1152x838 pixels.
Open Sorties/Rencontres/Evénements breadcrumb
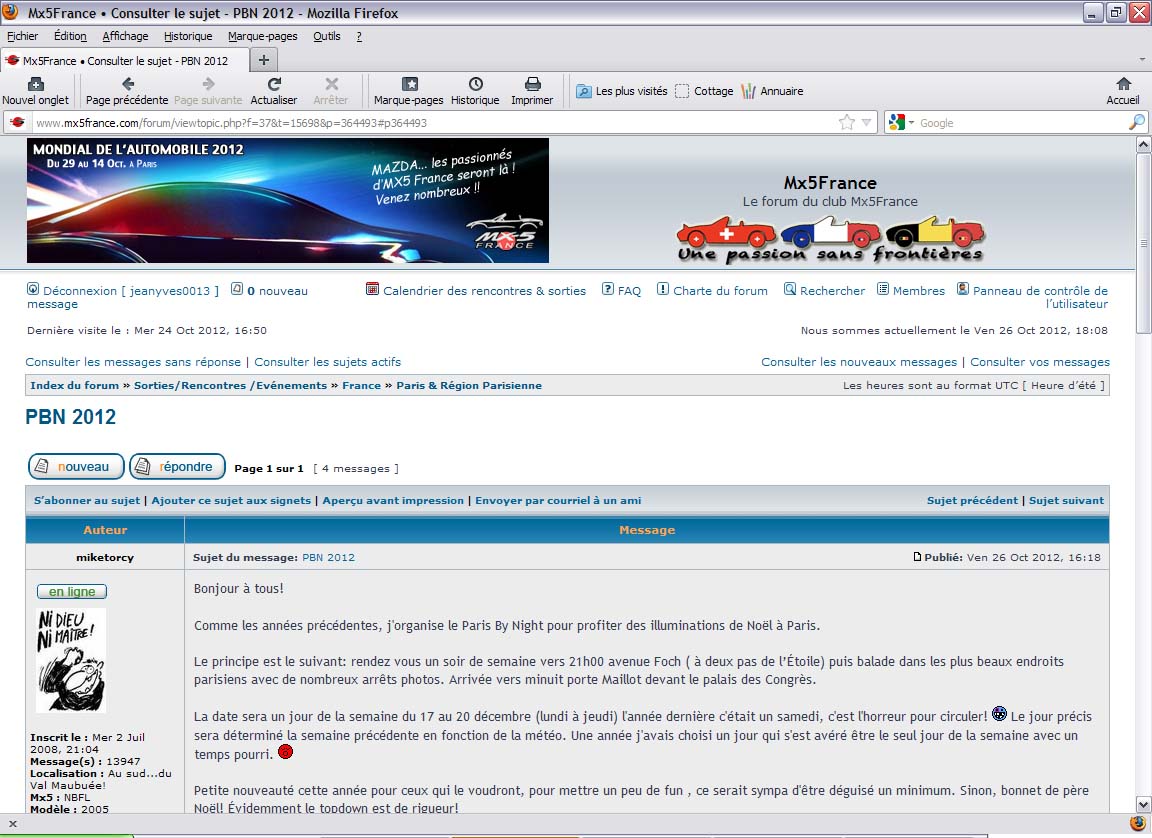point(230,386)
